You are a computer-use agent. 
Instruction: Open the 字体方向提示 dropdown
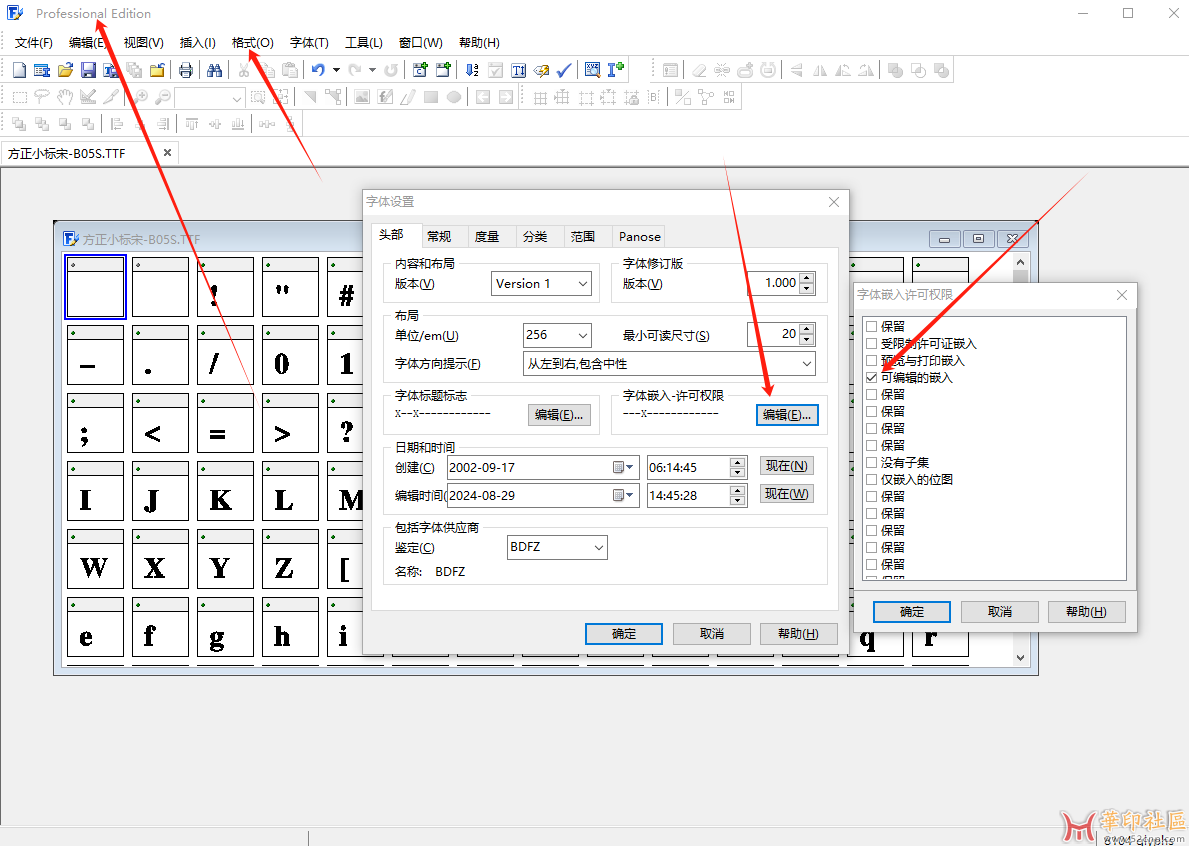pos(669,364)
